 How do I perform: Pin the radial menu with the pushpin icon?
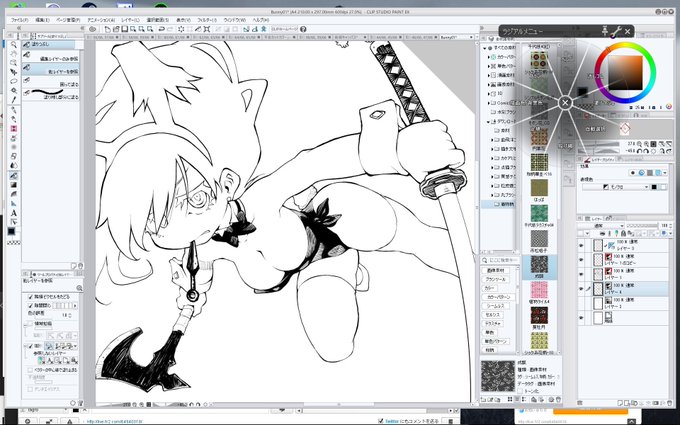[x=605, y=31]
